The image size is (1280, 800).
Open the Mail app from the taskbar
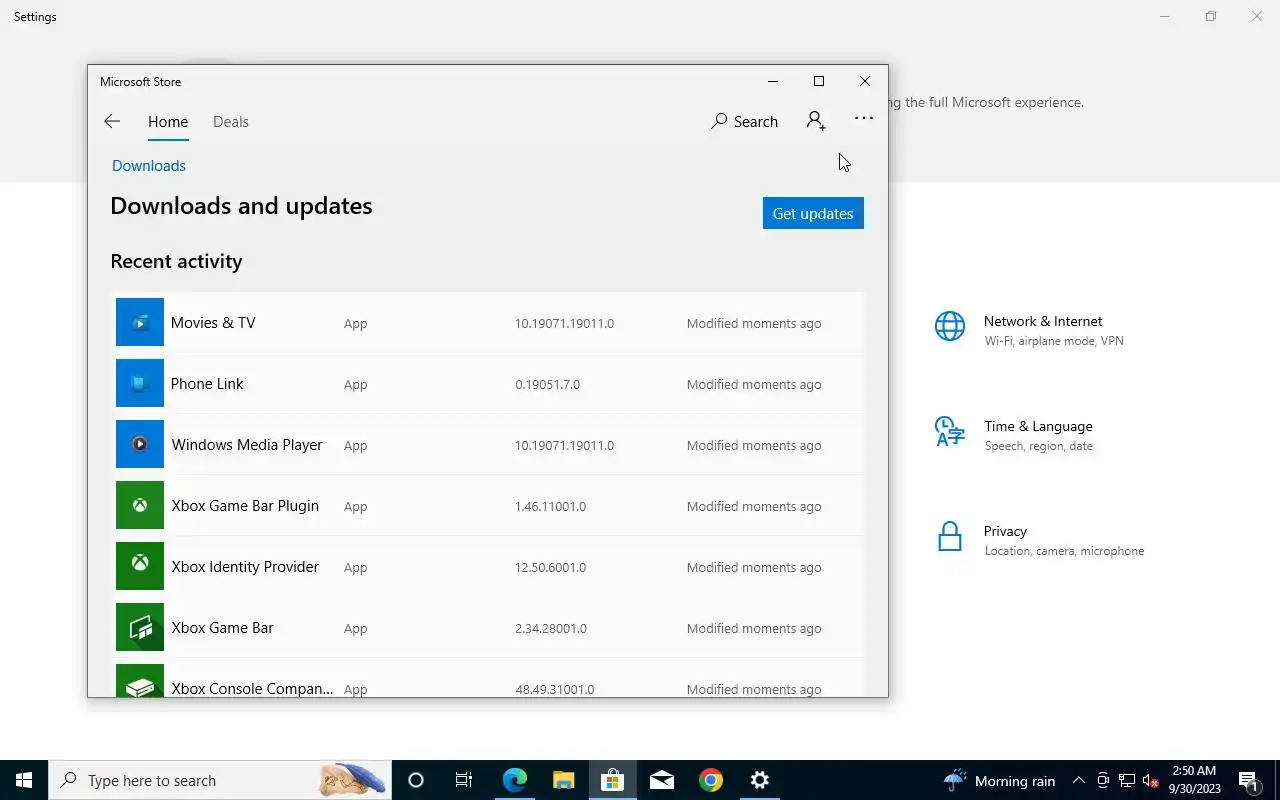(661, 780)
